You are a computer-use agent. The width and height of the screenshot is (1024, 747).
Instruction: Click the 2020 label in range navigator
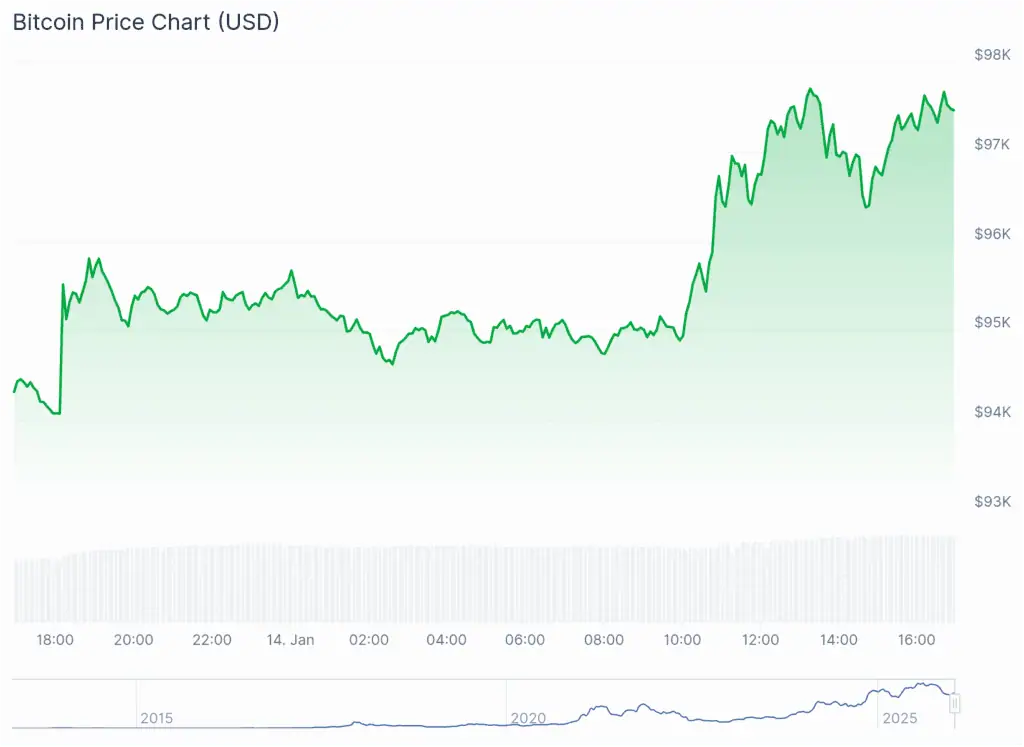point(527,718)
